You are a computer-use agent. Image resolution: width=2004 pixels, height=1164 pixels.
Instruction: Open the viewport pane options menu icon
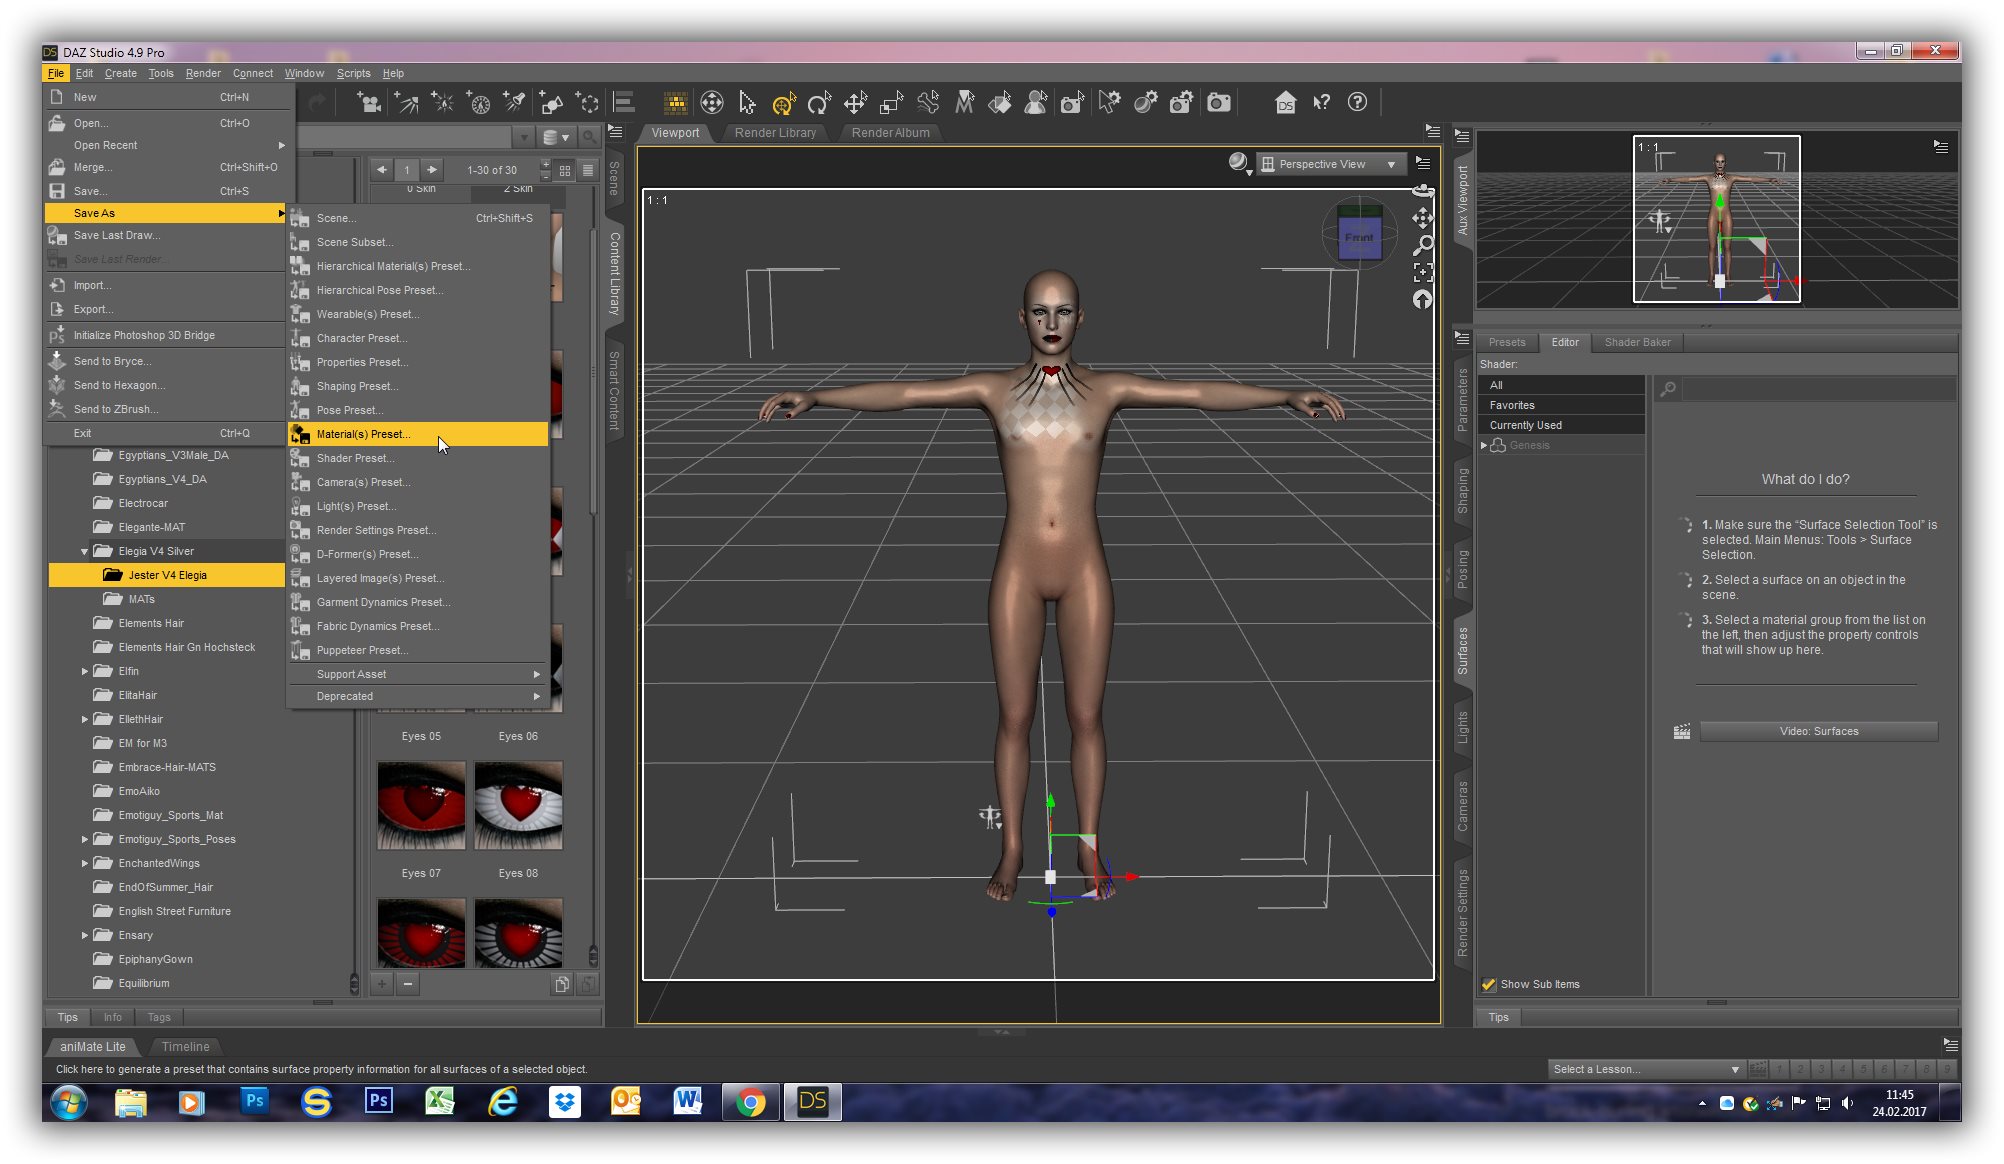point(1423,163)
